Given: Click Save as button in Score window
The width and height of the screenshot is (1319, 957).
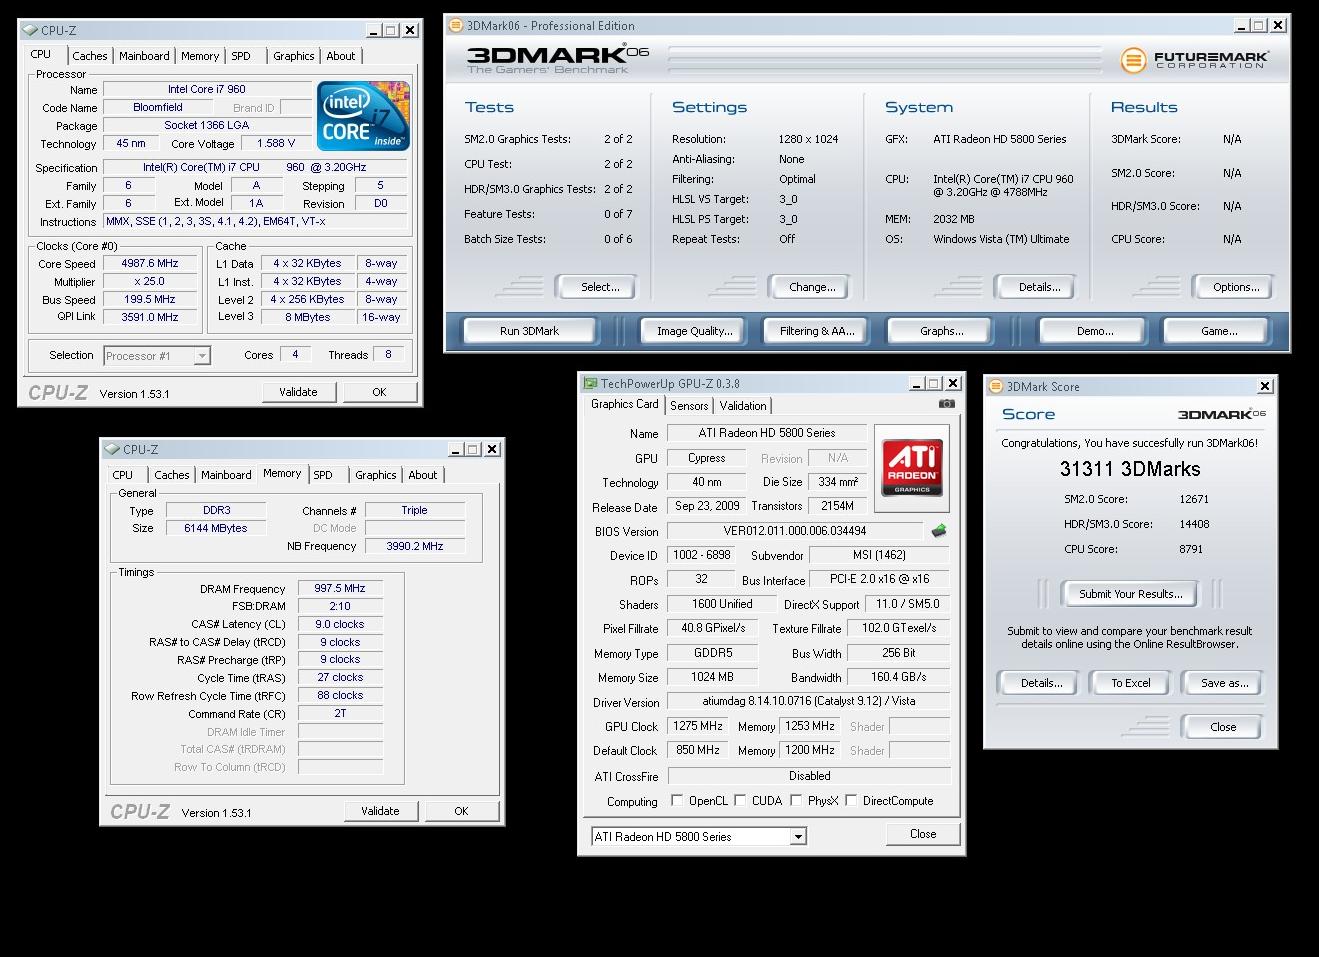Looking at the screenshot, I should click(1224, 683).
